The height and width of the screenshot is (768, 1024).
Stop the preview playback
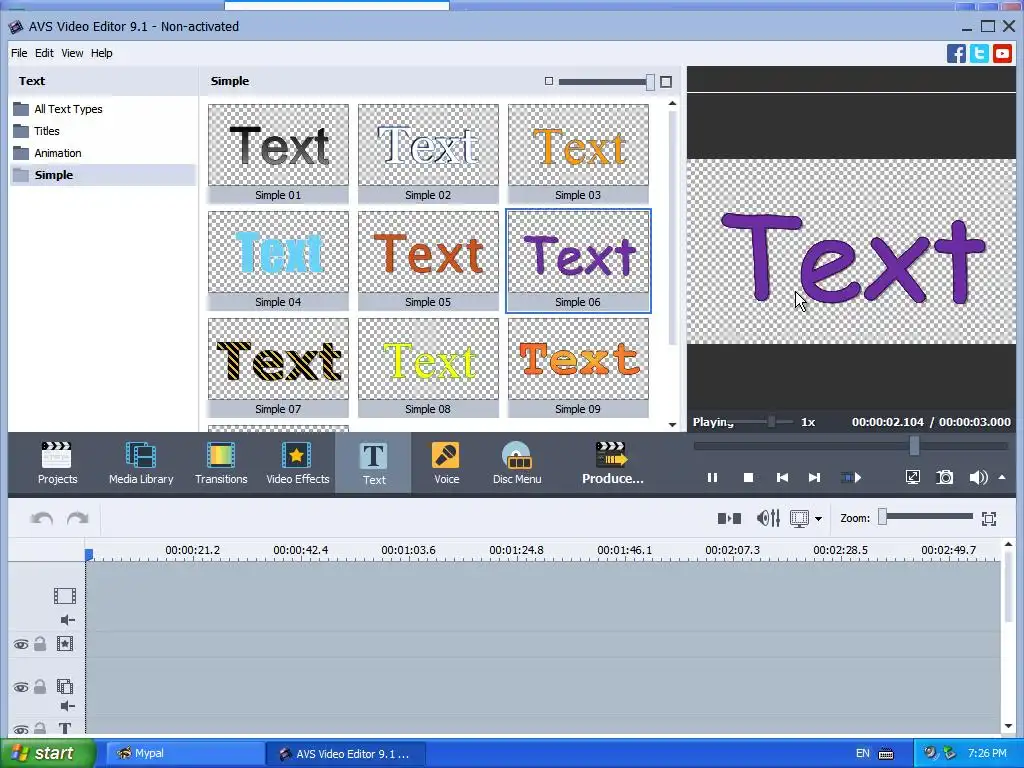point(748,478)
